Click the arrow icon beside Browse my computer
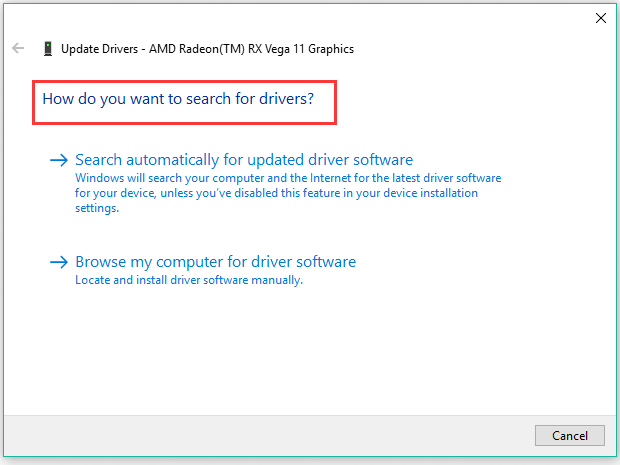This screenshot has height=465, width=620. [x=59, y=262]
